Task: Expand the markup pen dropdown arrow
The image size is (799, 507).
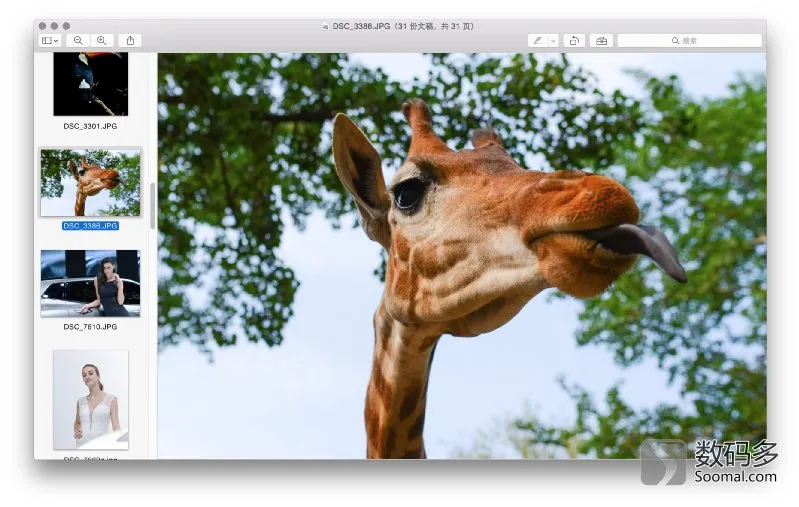Action: pos(553,41)
